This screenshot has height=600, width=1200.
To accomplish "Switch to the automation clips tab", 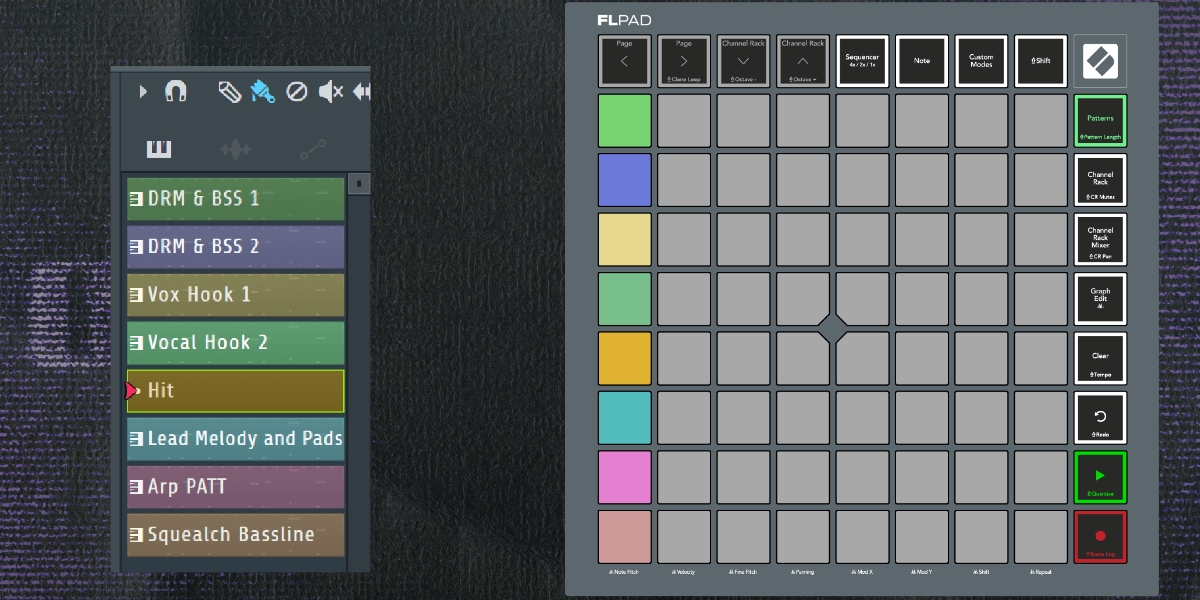I will click(313, 150).
